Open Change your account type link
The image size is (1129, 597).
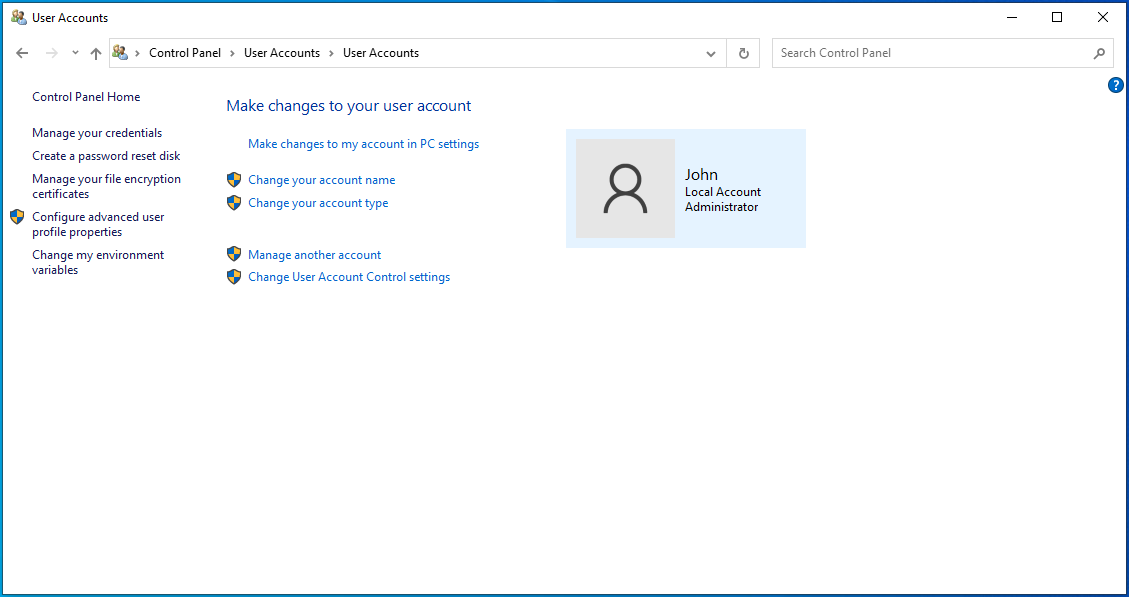tap(318, 203)
